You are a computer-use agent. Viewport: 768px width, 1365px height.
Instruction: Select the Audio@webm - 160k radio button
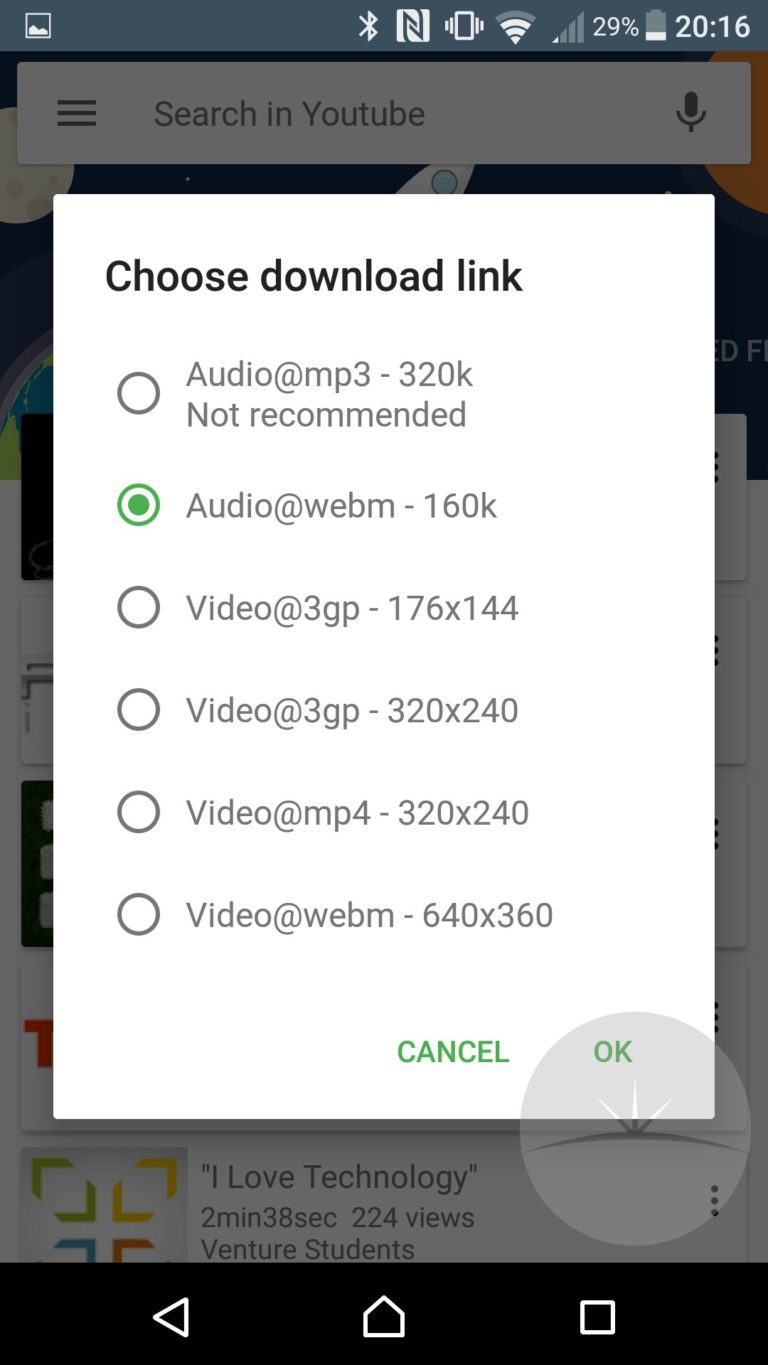click(138, 505)
